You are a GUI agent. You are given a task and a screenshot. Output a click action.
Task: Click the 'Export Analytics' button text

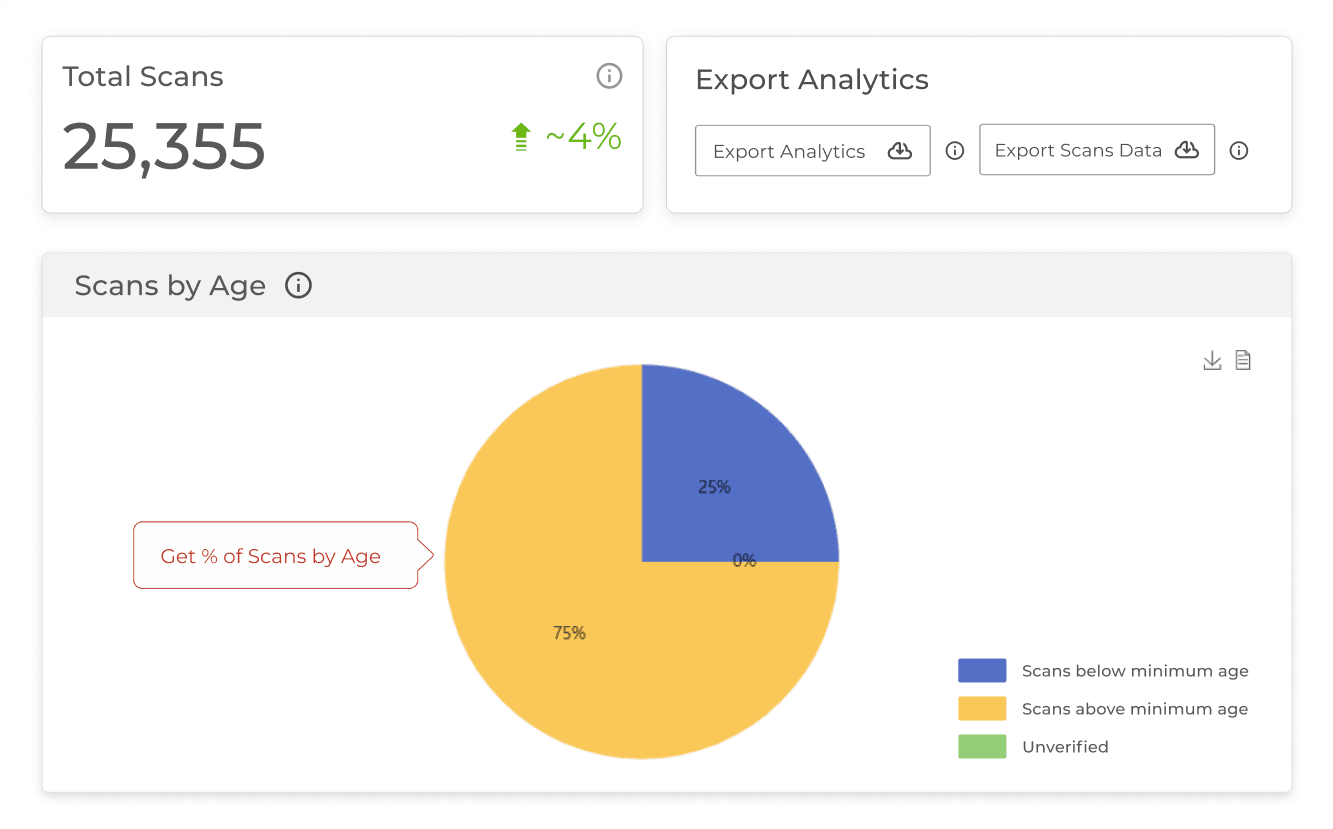[x=789, y=152]
